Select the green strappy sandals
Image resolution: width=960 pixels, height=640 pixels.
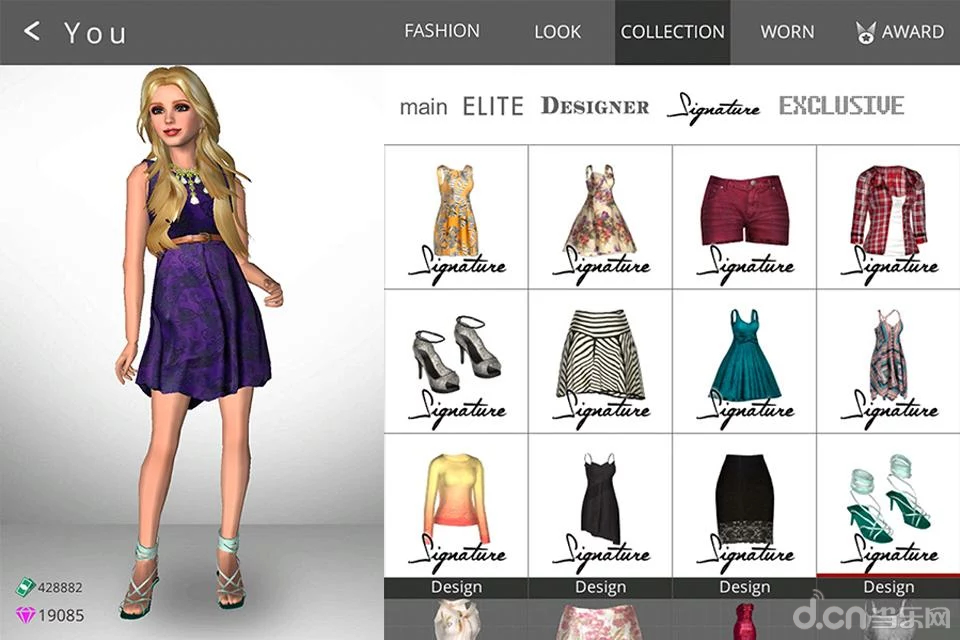point(888,505)
